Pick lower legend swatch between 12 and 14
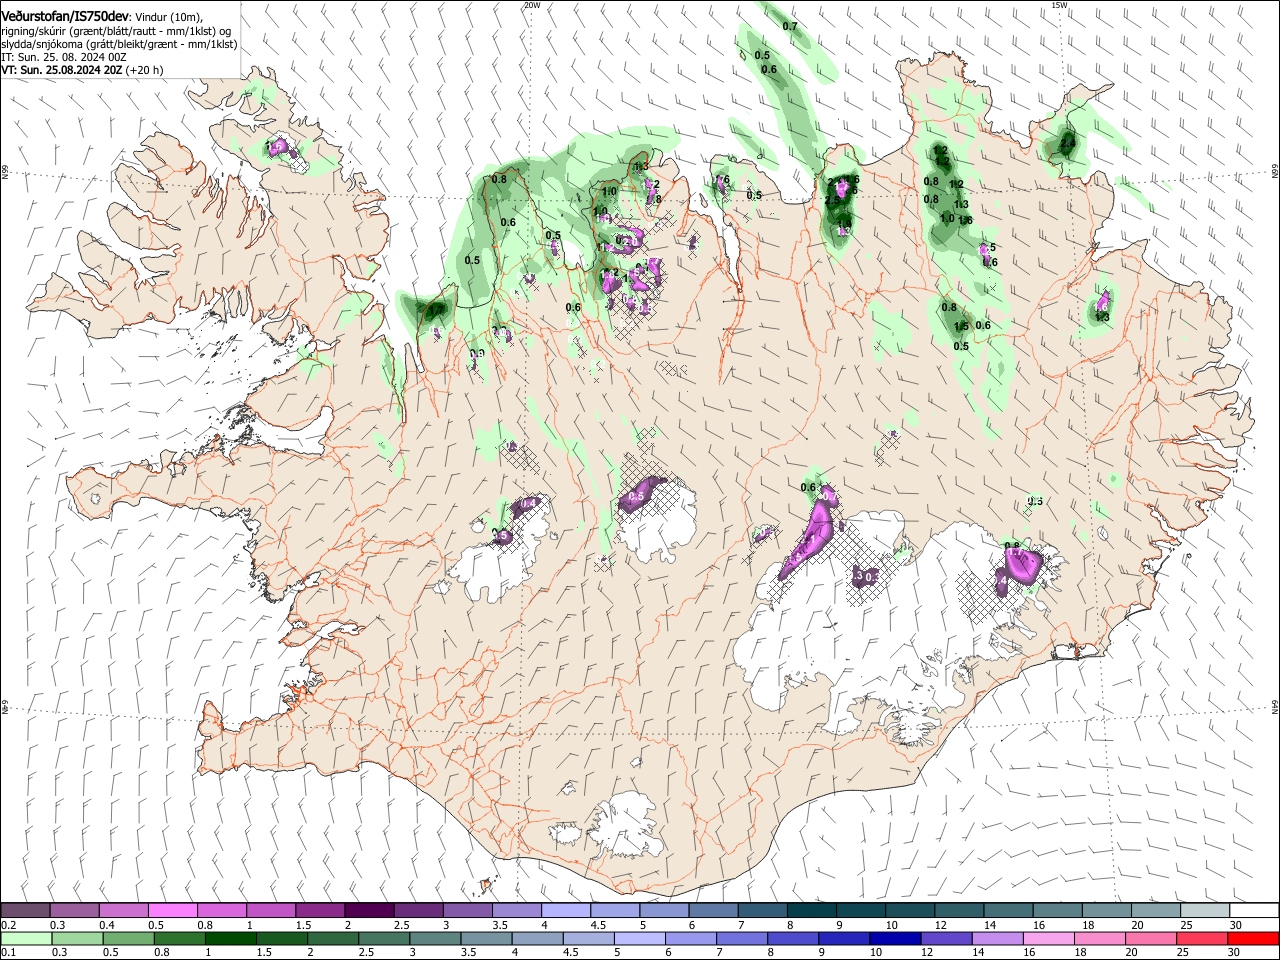 947,938
